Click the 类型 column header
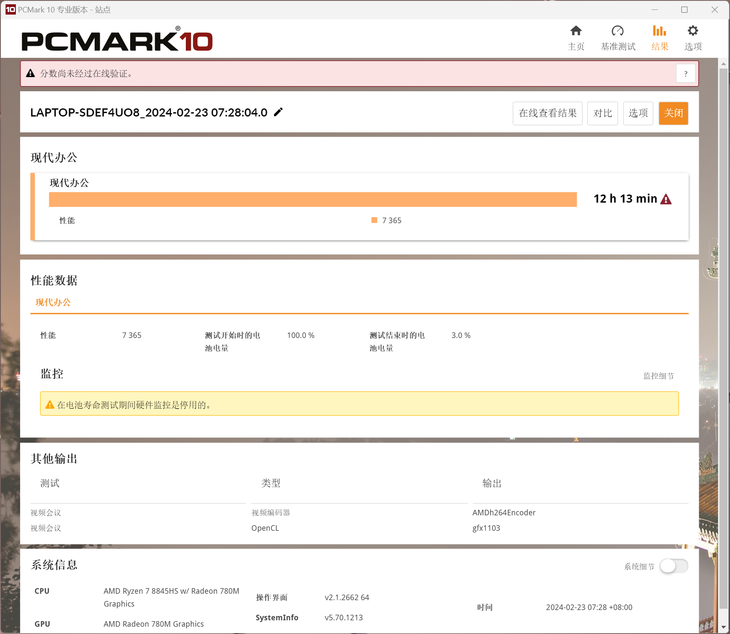 270,483
